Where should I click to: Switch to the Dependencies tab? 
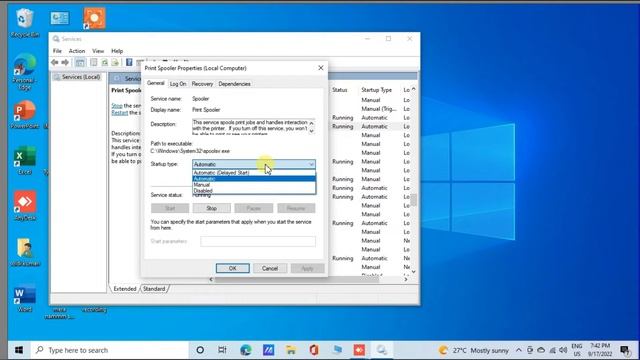pos(234,84)
